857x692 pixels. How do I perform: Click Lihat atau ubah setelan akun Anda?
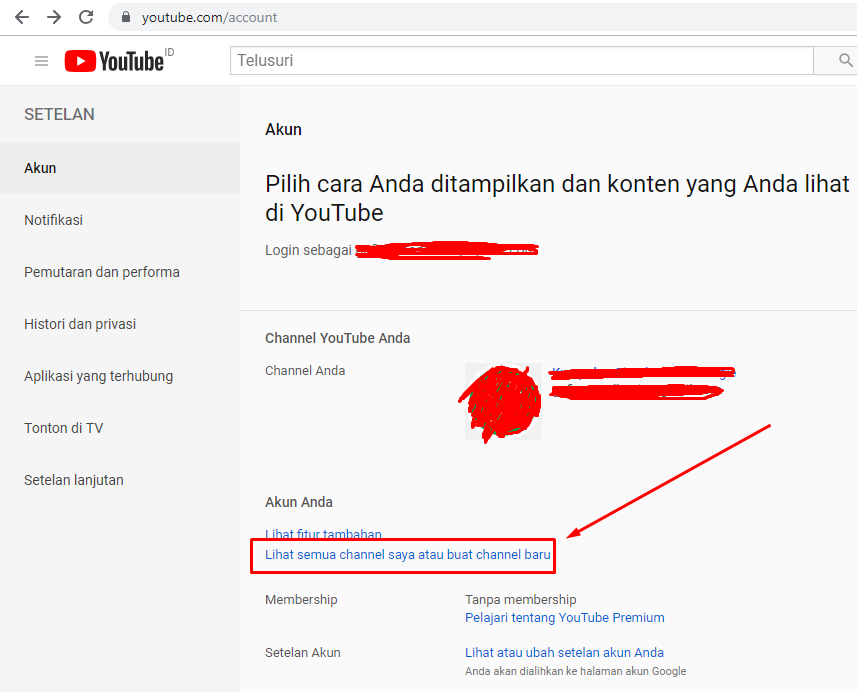(x=564, y=653)
